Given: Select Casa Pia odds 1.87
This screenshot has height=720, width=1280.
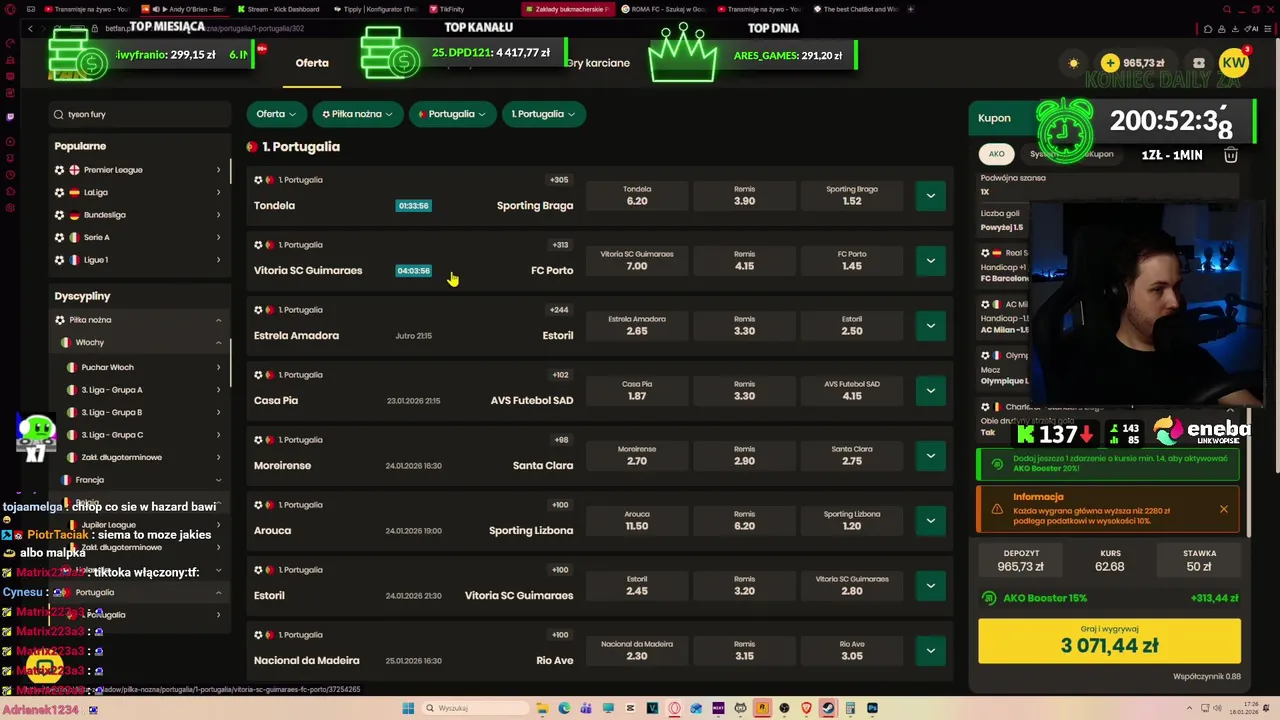Looking at the screenshot, I should pos(637,390).
